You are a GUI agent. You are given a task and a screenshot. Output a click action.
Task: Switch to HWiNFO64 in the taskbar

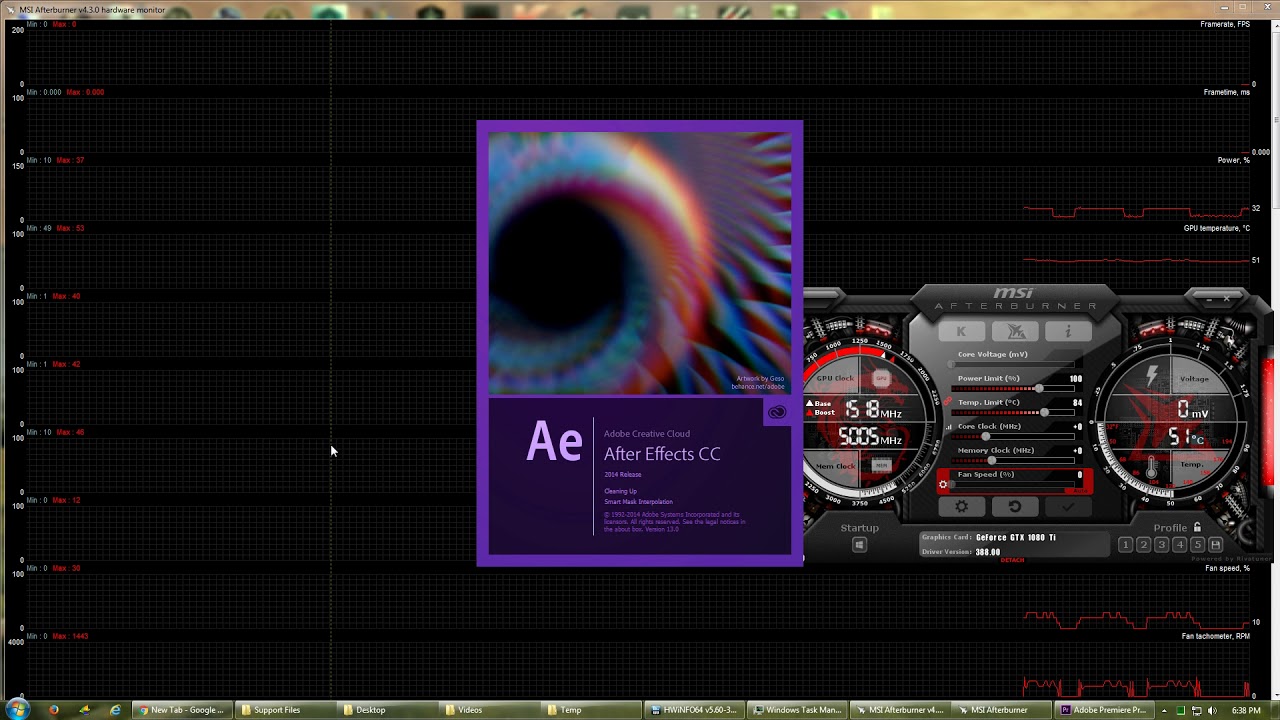point(694,710)
